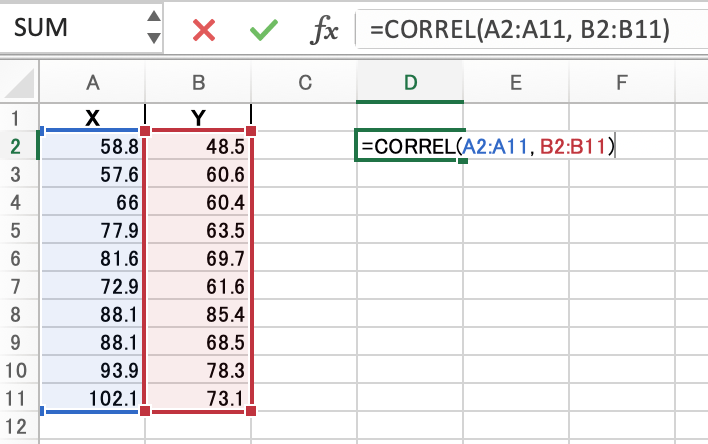
Task: Select column E header
Action: pyautogui.click(x=516, y=83)
